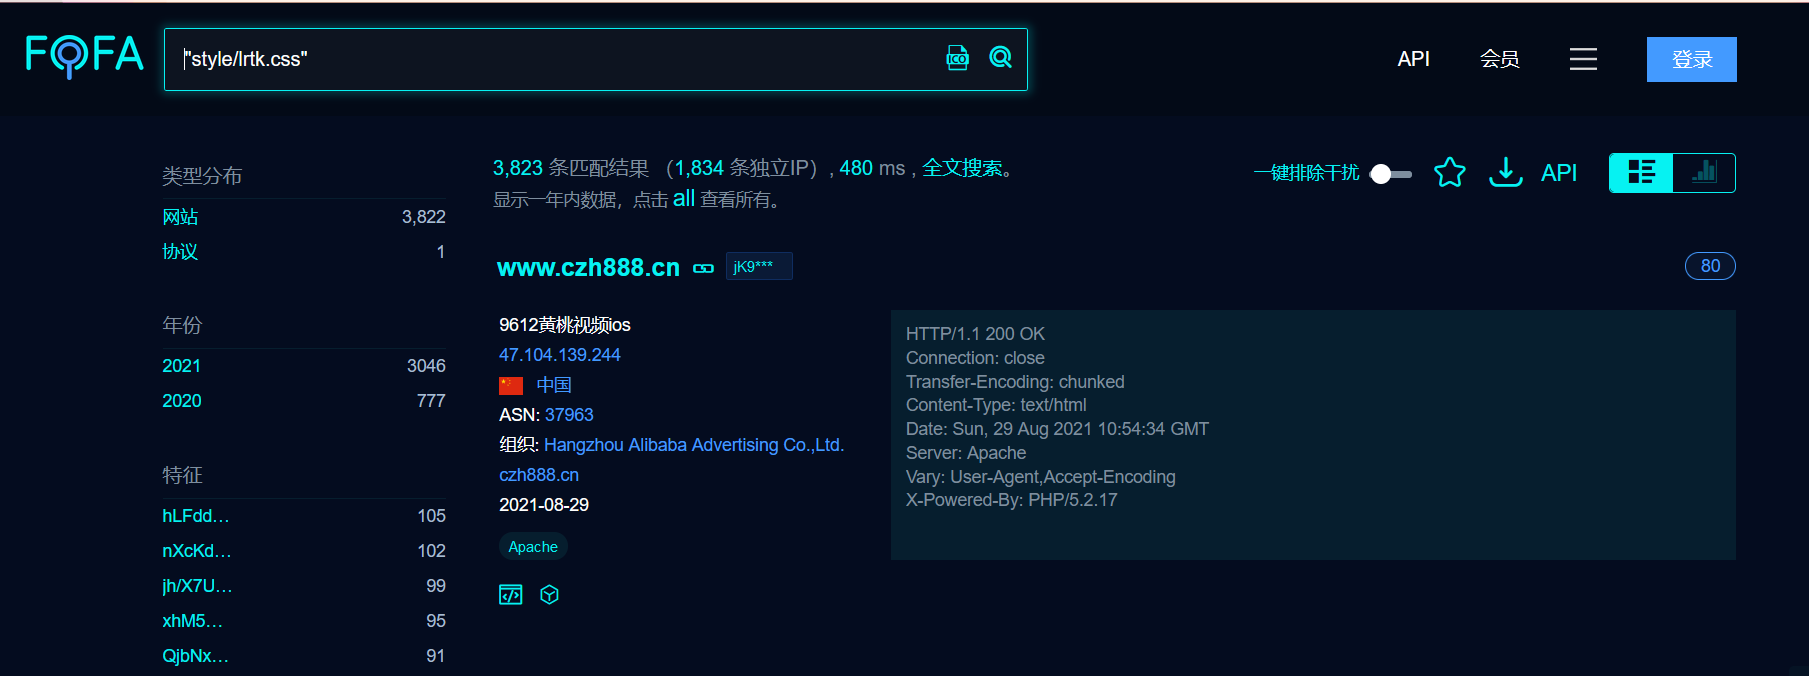The image size is (1809, 676).
Task: Filter by year 2020
Action: point(181,401)
